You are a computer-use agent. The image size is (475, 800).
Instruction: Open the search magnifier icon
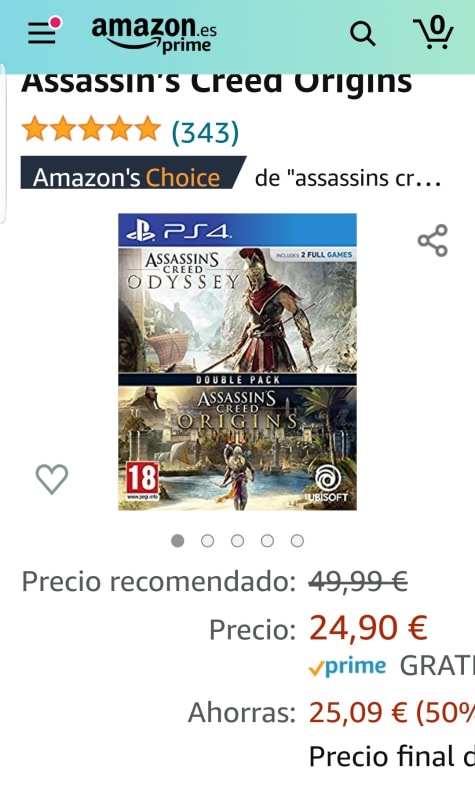(362, 34)
